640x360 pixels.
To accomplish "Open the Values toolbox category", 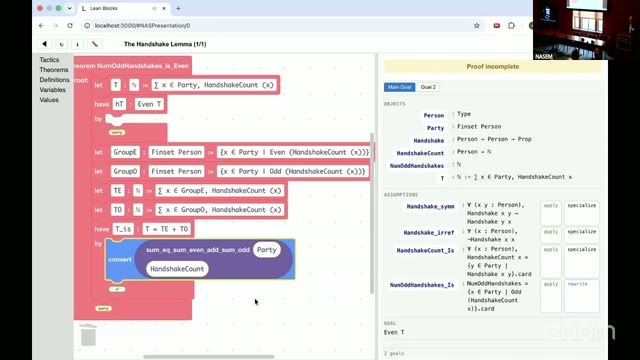I will point(49,100).
